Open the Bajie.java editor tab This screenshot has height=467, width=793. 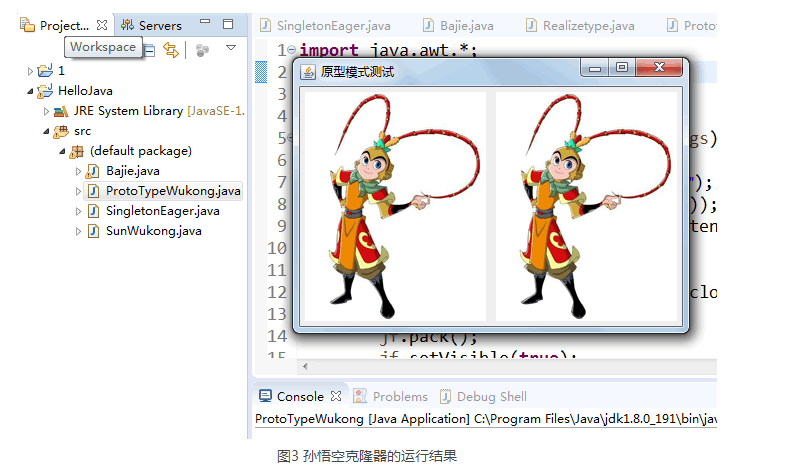click(458, 25)
